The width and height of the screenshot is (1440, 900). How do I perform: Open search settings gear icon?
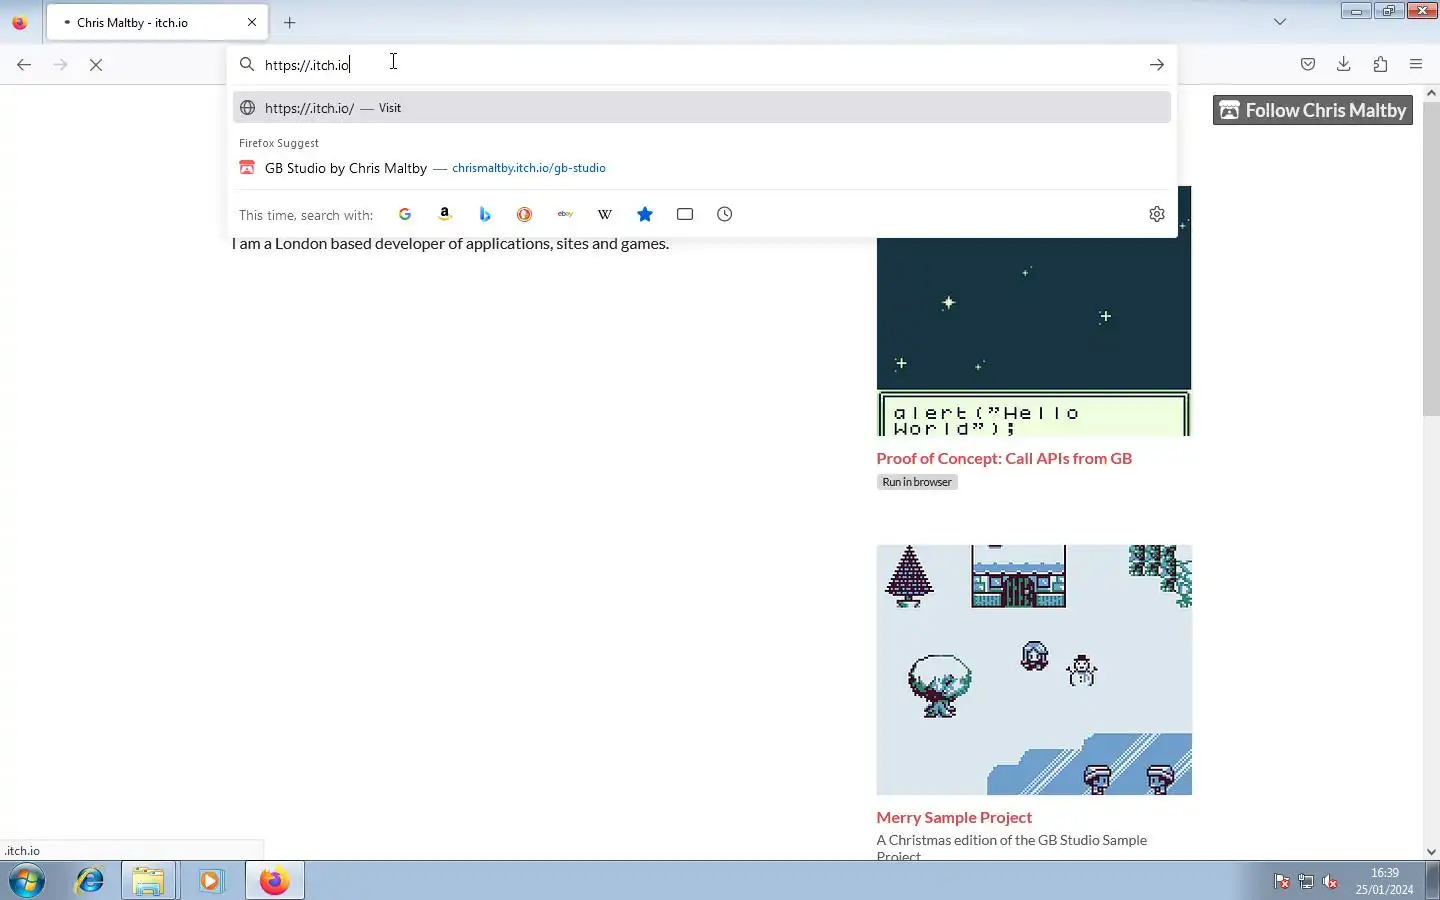[x=1157, y=214]
